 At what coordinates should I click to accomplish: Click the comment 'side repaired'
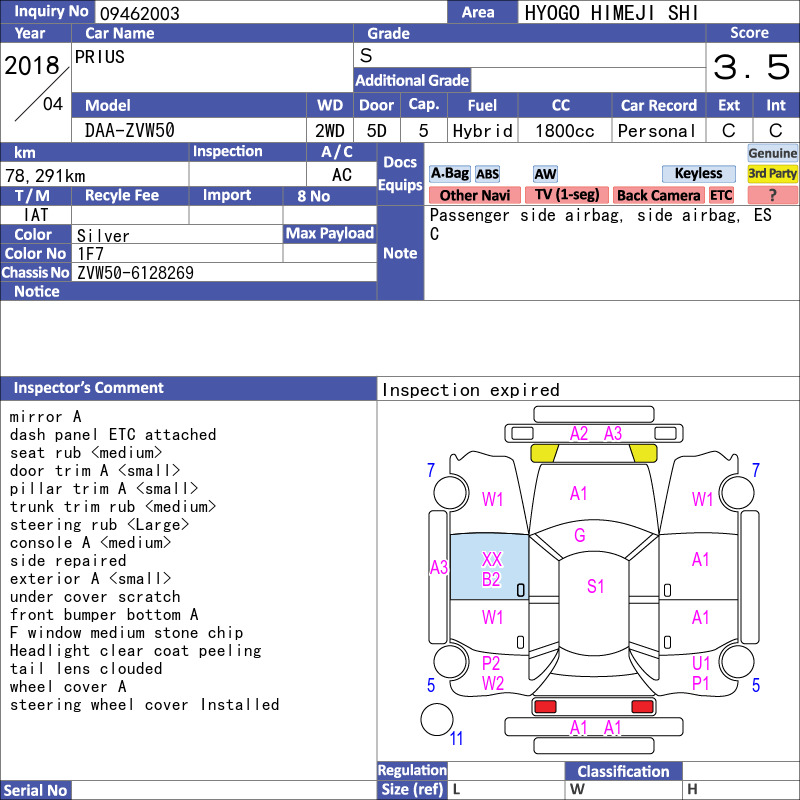coord(68,561)
